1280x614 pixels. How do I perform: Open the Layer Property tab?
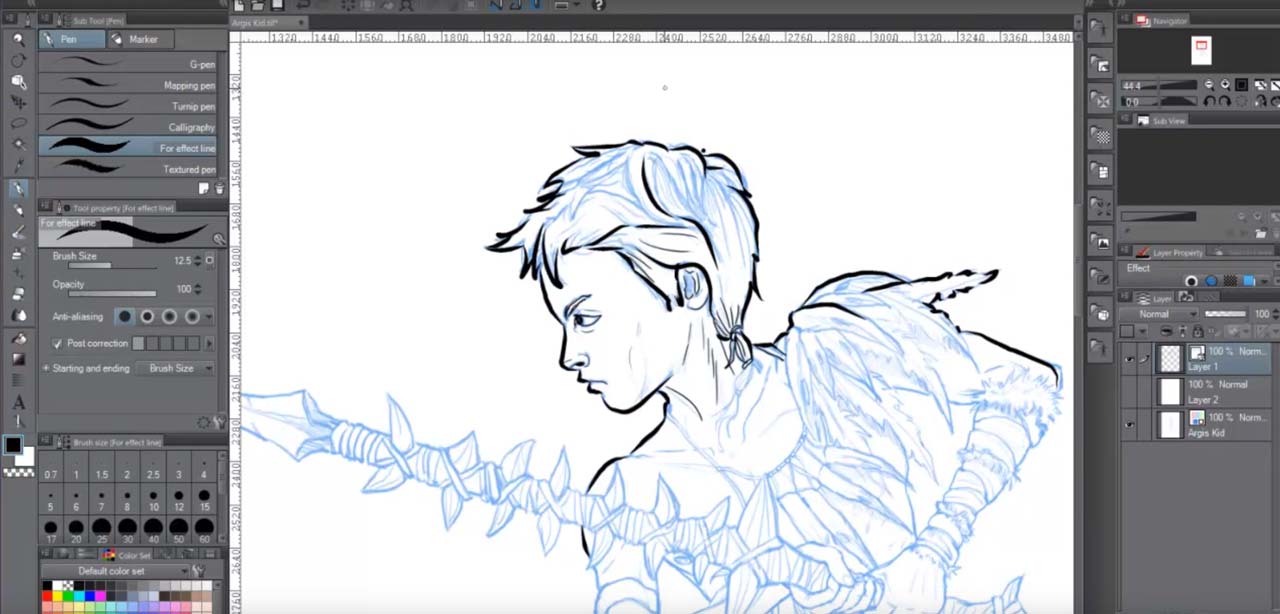coord(1178,253)
